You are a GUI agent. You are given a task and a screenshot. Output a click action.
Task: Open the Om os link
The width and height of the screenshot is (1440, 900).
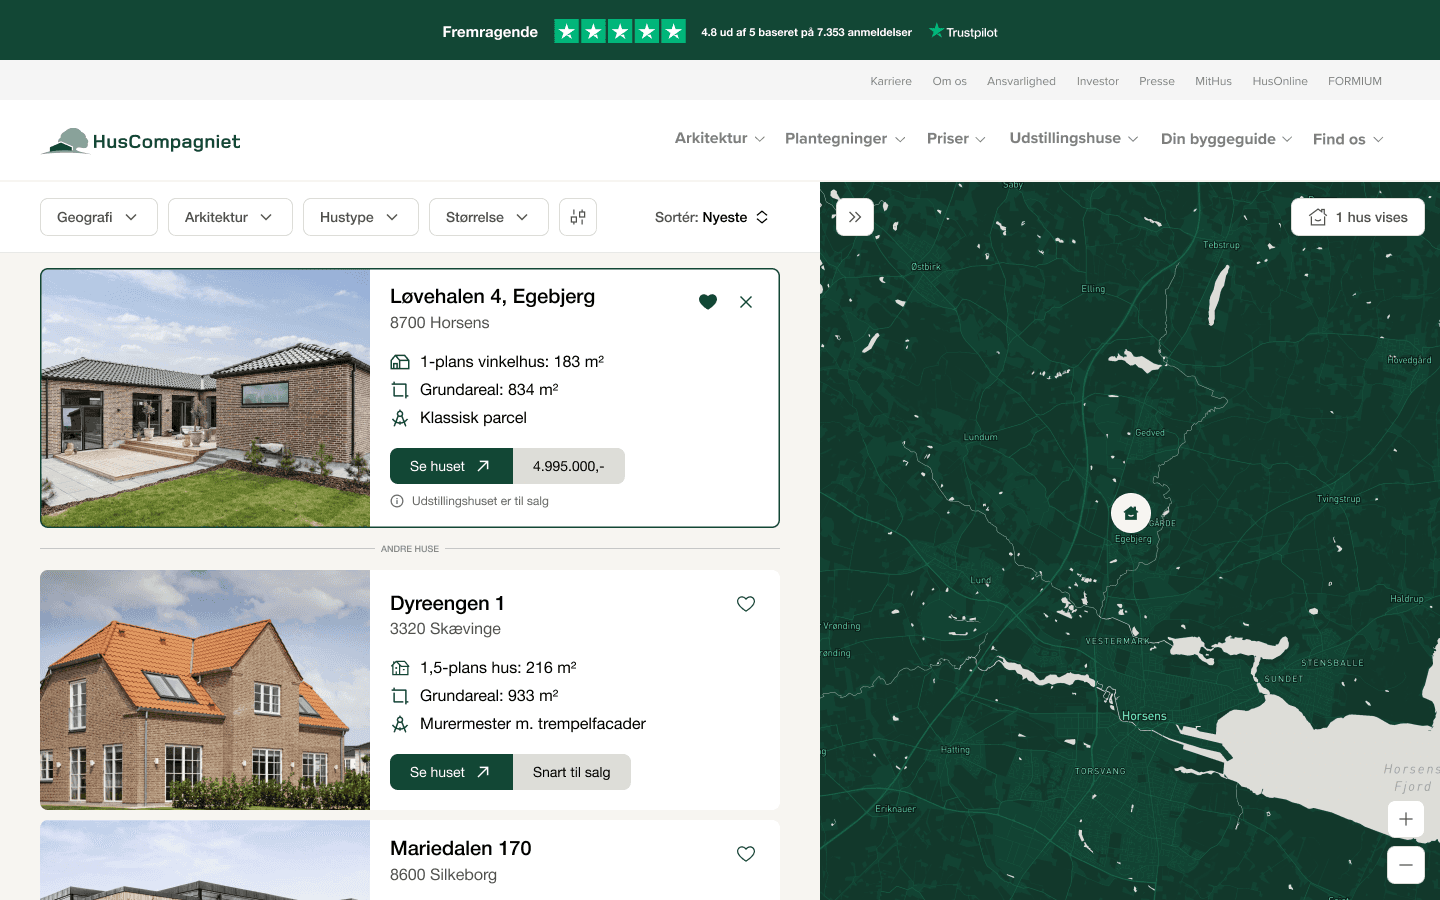[x=950, y=81]
